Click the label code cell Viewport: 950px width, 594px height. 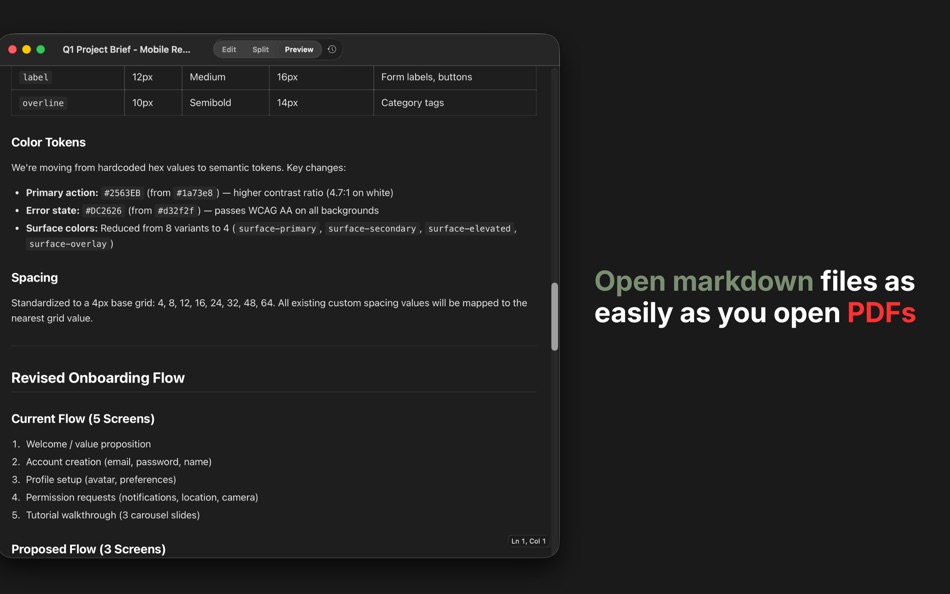35,77
